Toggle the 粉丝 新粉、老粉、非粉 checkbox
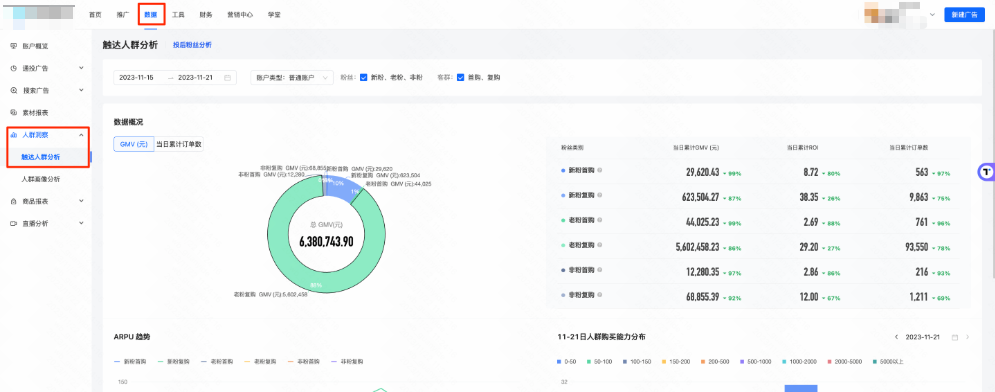The width and height of the screenshot is (995, 392). coord(364,77)
